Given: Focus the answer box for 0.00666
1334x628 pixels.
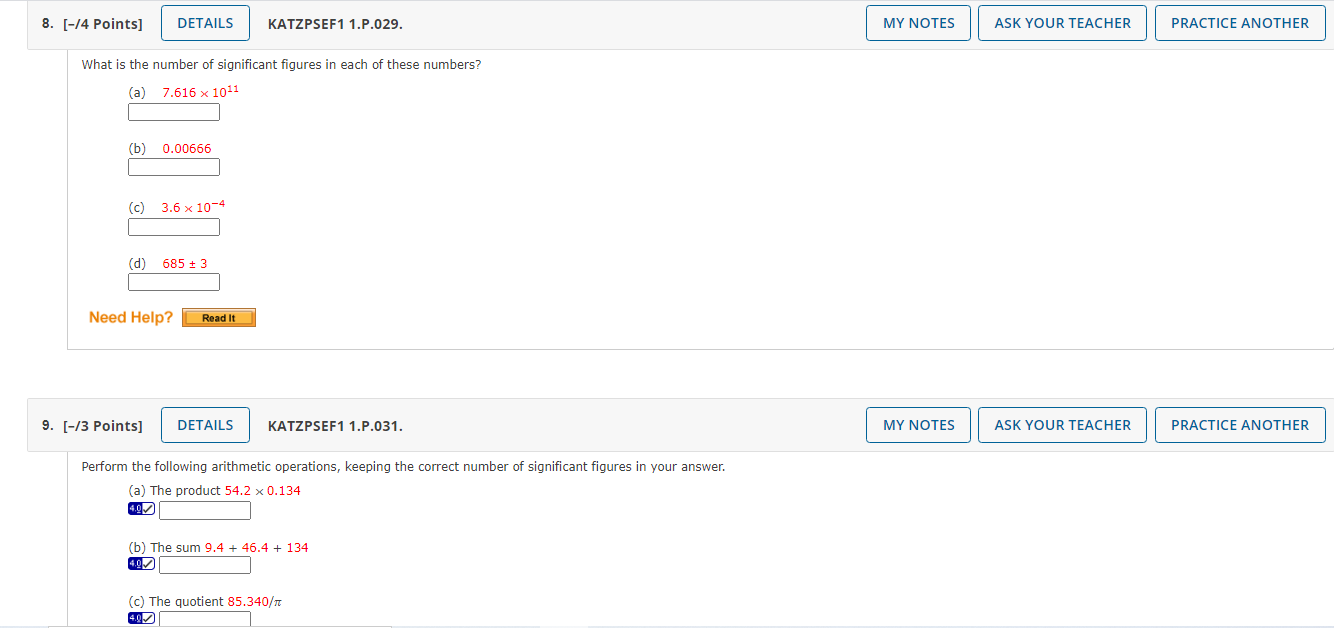Looking at the screenshot, I should pos(174,167).
